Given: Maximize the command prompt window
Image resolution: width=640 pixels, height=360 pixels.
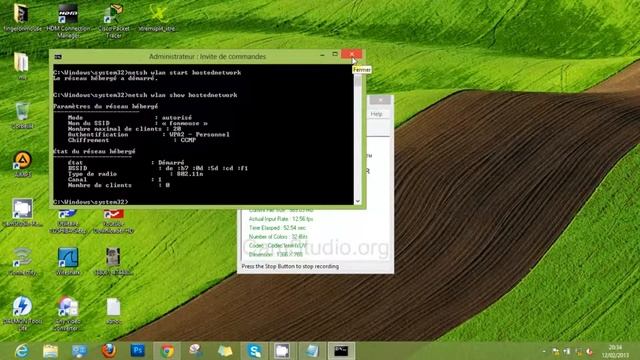Looking at the screenshot, I should [335, 54].
